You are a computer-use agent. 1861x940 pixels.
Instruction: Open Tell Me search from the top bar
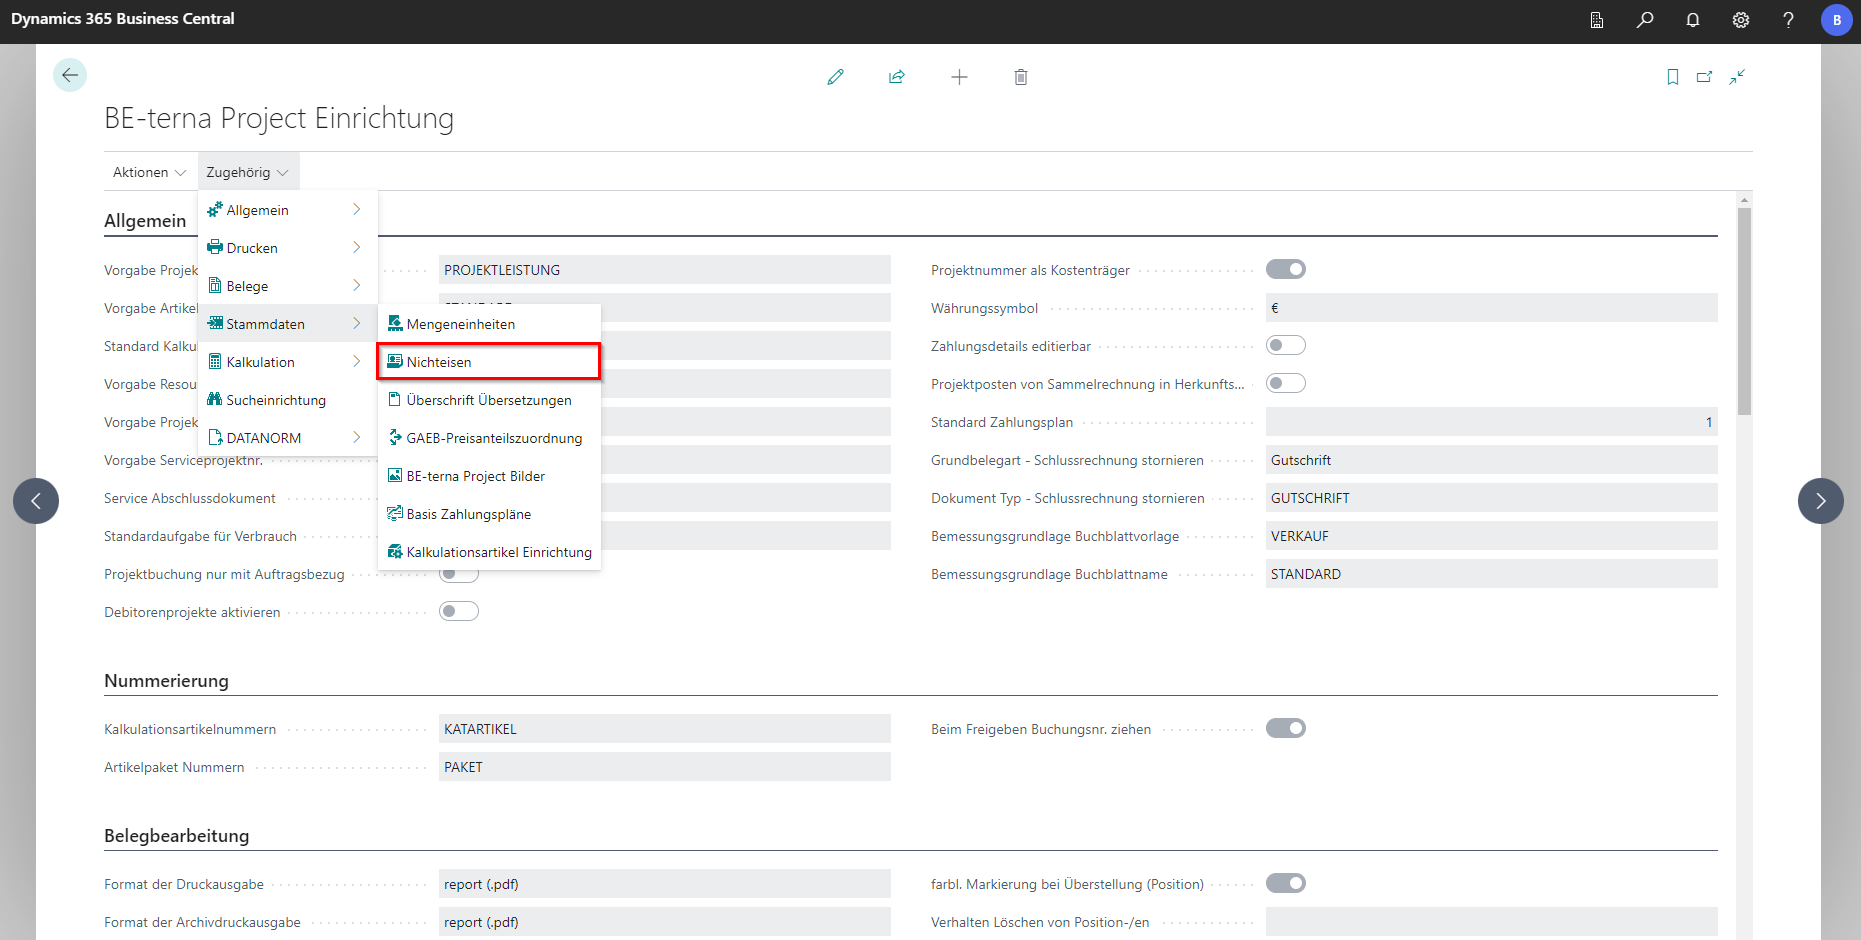coord(1645,20)
